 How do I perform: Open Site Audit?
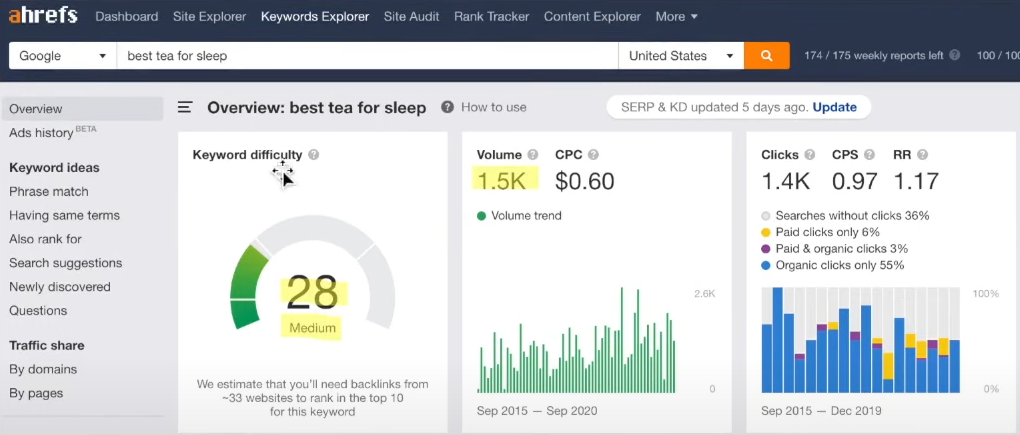point(411,17)
